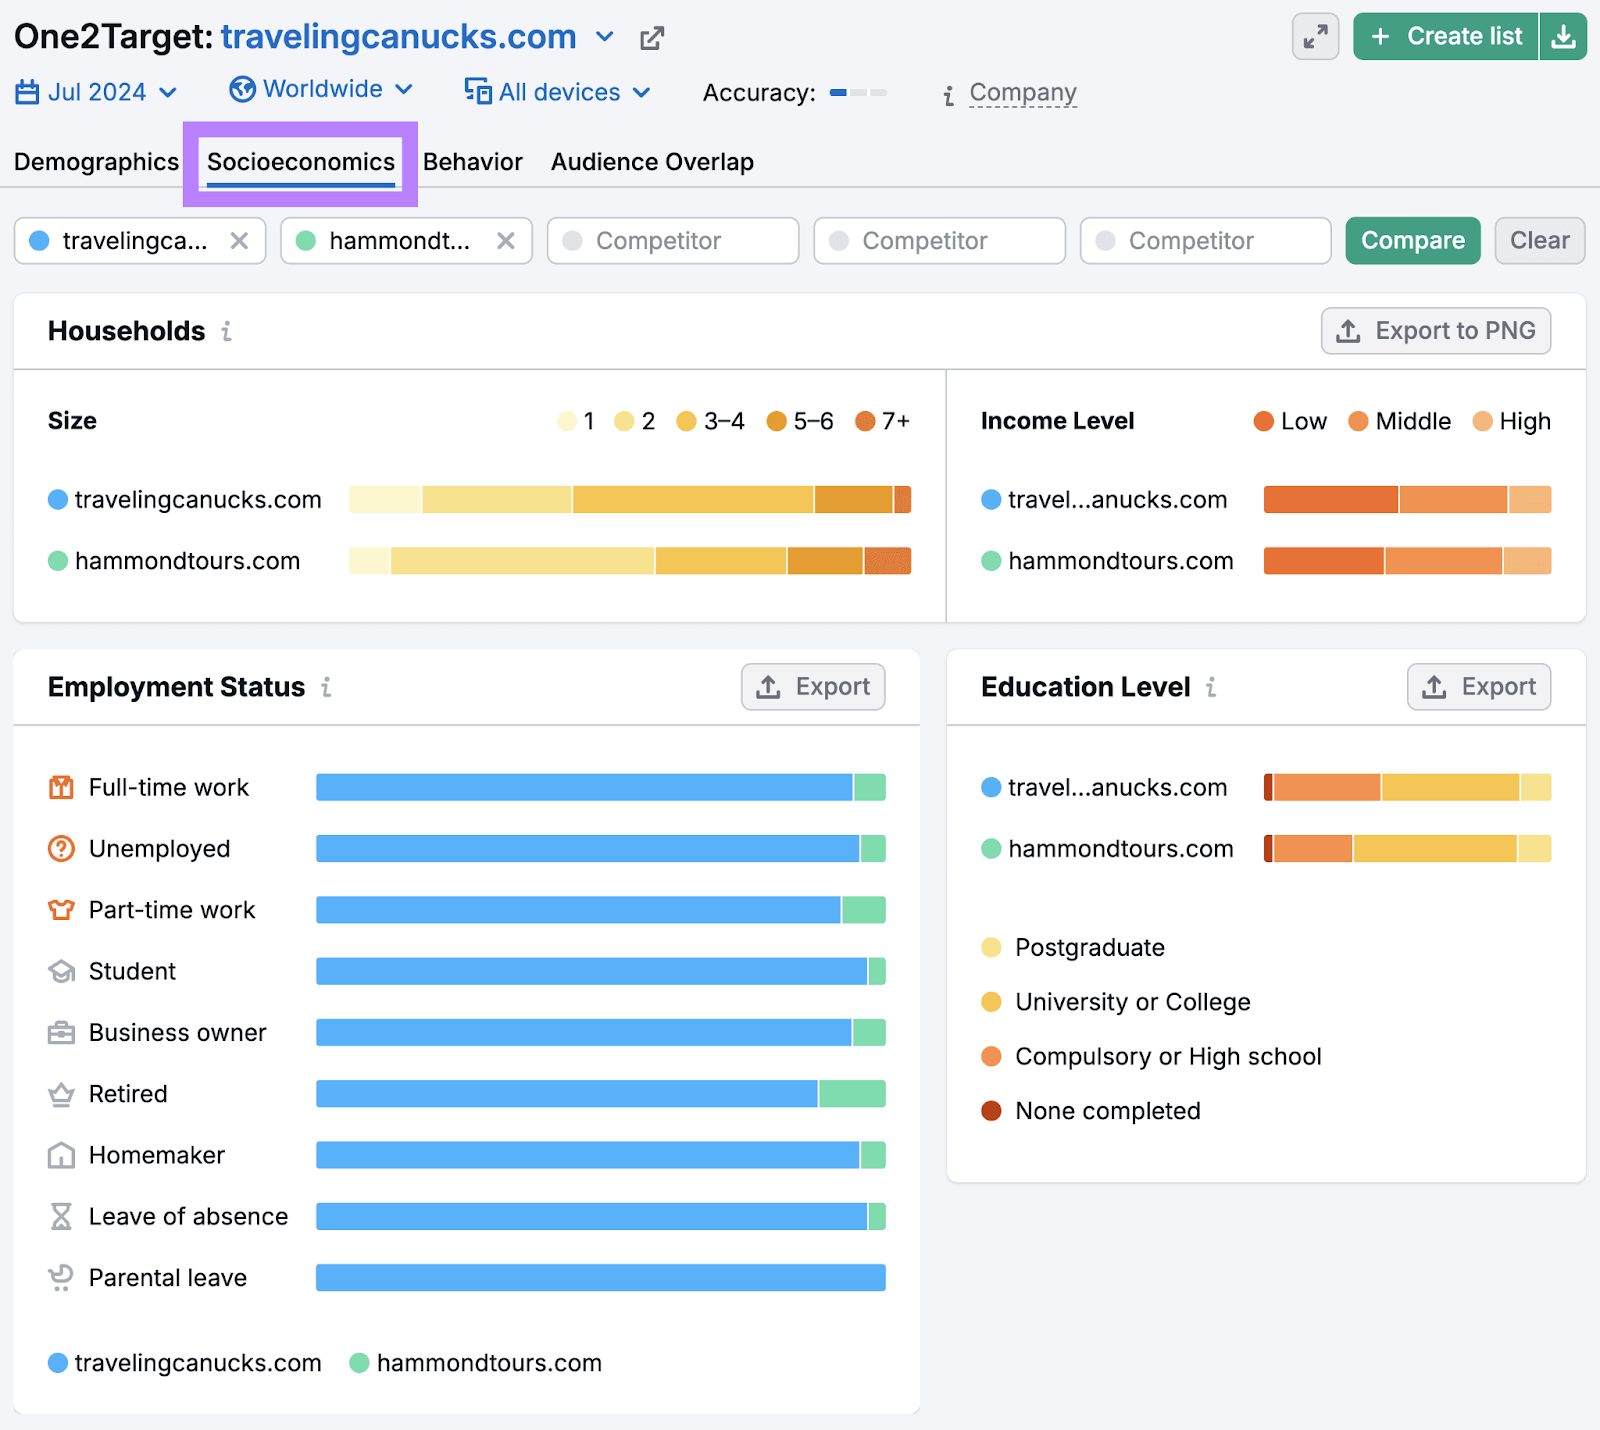Click the Company link

1023,93
